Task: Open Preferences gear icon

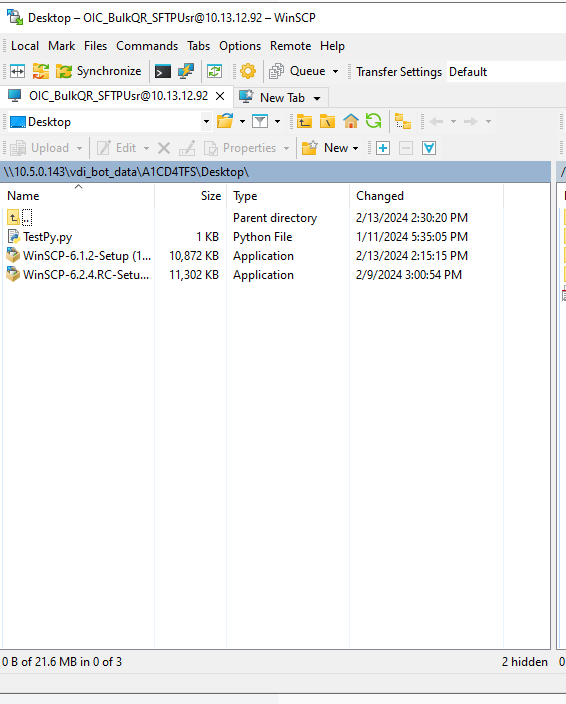Action: point(248,71)
